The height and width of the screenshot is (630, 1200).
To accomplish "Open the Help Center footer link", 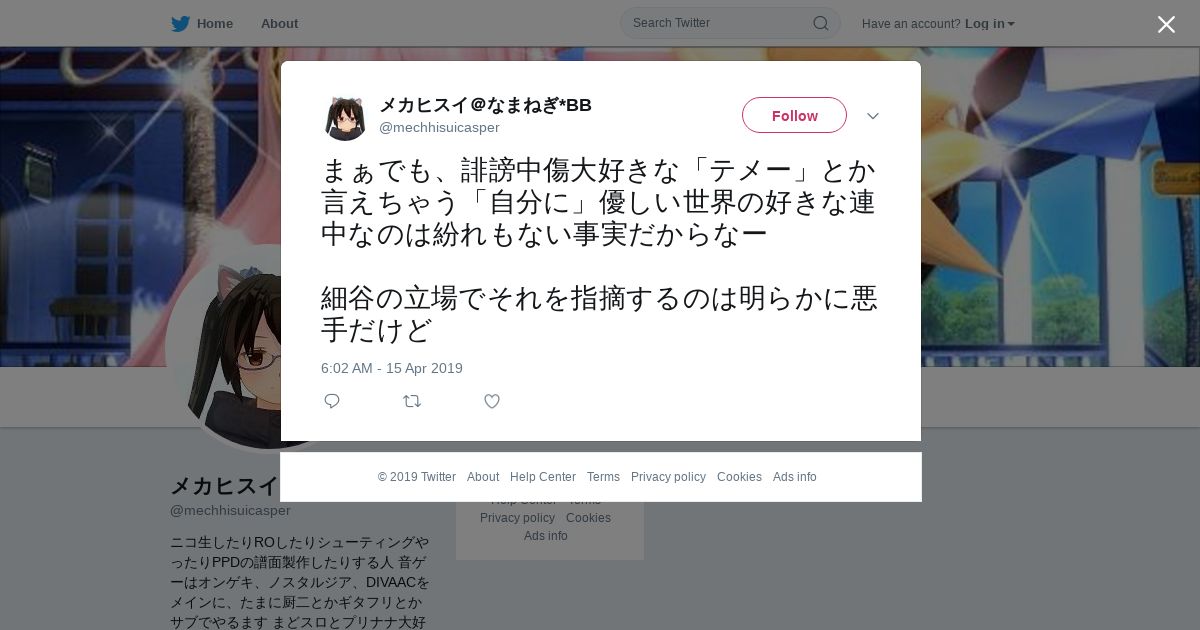I will (543, 477).
